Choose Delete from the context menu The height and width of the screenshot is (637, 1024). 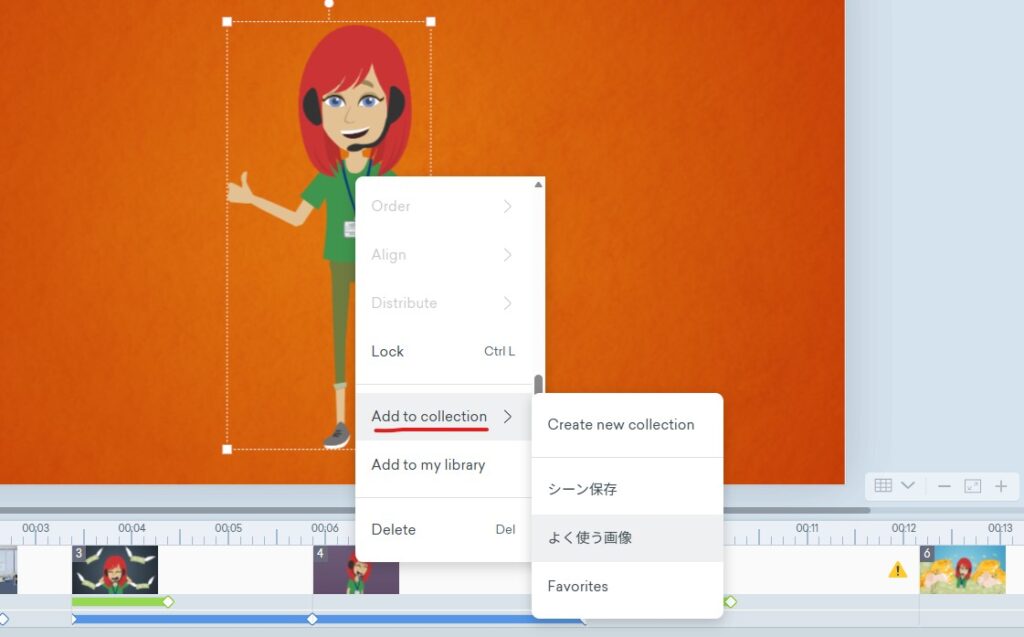441,530
